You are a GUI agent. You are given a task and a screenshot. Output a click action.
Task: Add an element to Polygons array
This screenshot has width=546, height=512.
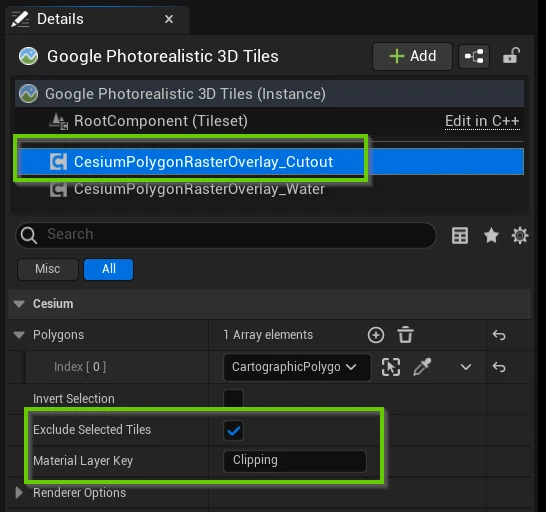(x=376, y=335)
